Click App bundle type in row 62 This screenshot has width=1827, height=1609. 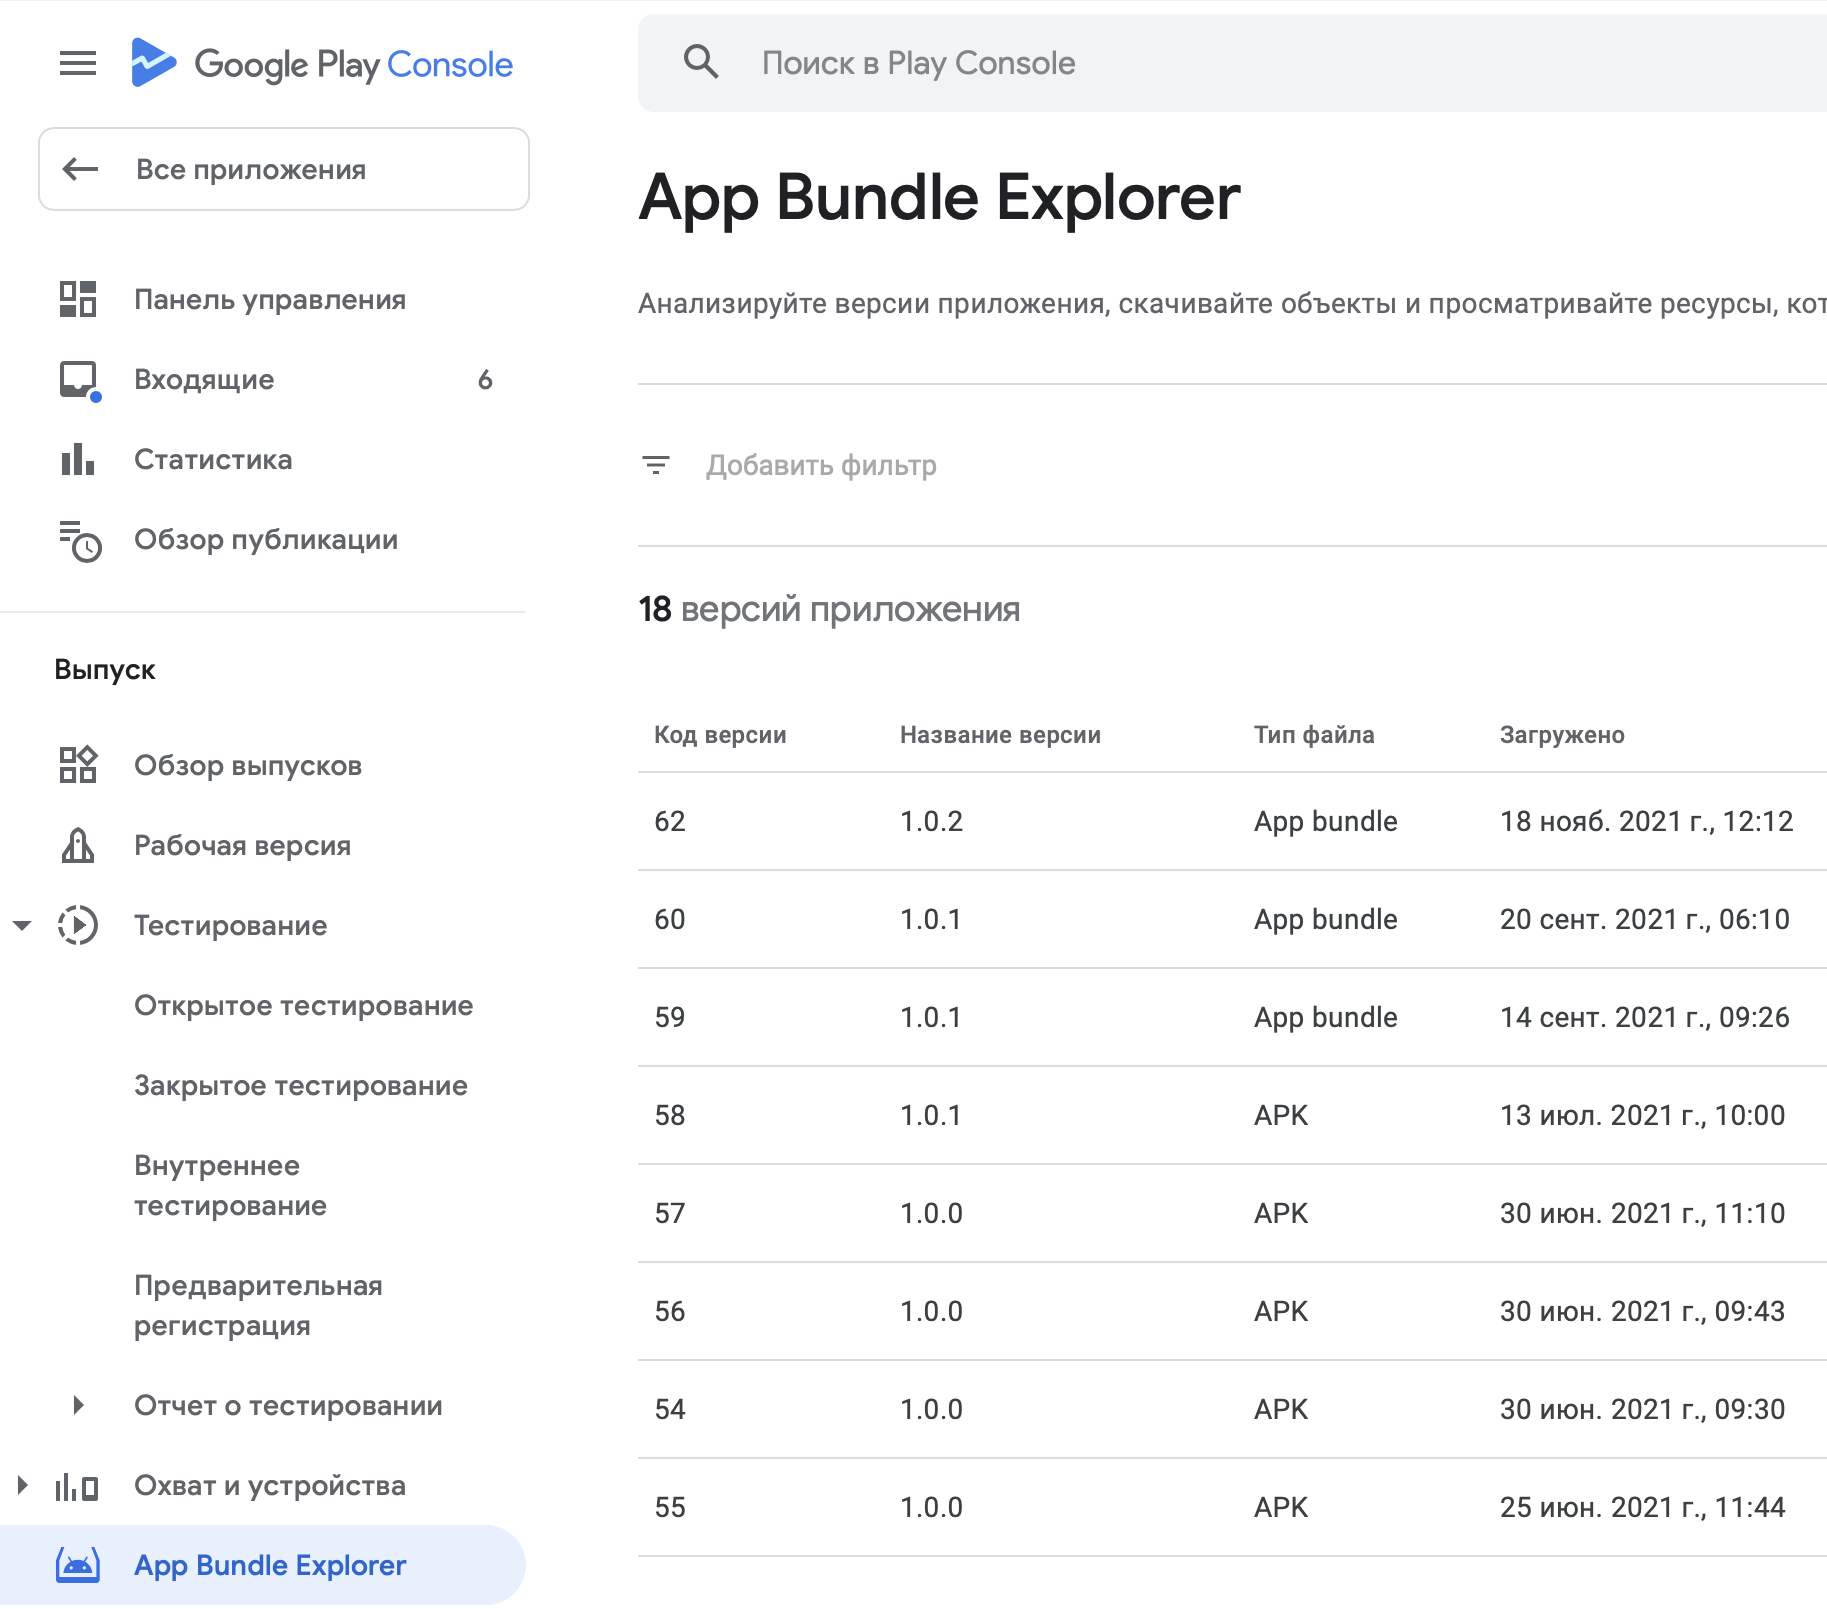coord(1326,821)
